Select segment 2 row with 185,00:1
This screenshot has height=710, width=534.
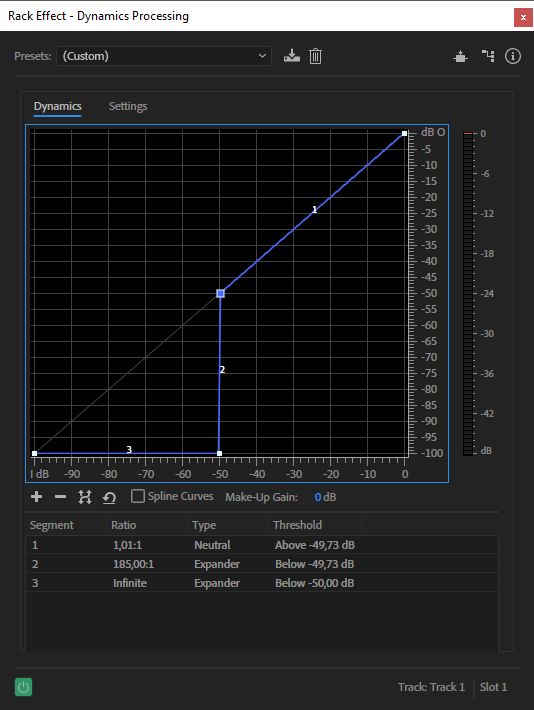click(x=262, y=564)
